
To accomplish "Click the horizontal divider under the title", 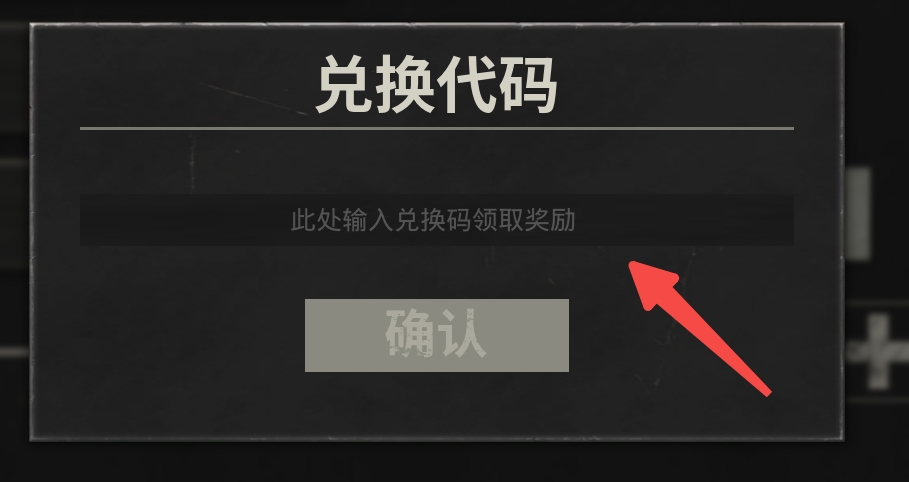I will pos(437,128).
